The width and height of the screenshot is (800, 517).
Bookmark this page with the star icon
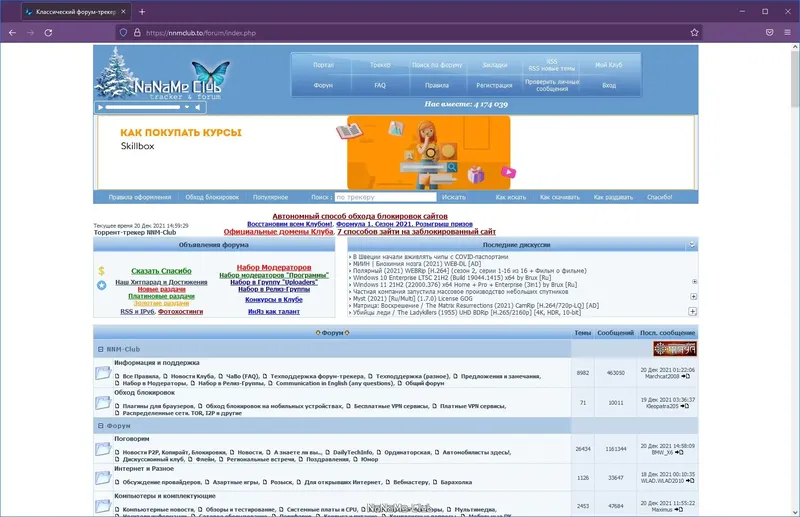click(694, 33)
